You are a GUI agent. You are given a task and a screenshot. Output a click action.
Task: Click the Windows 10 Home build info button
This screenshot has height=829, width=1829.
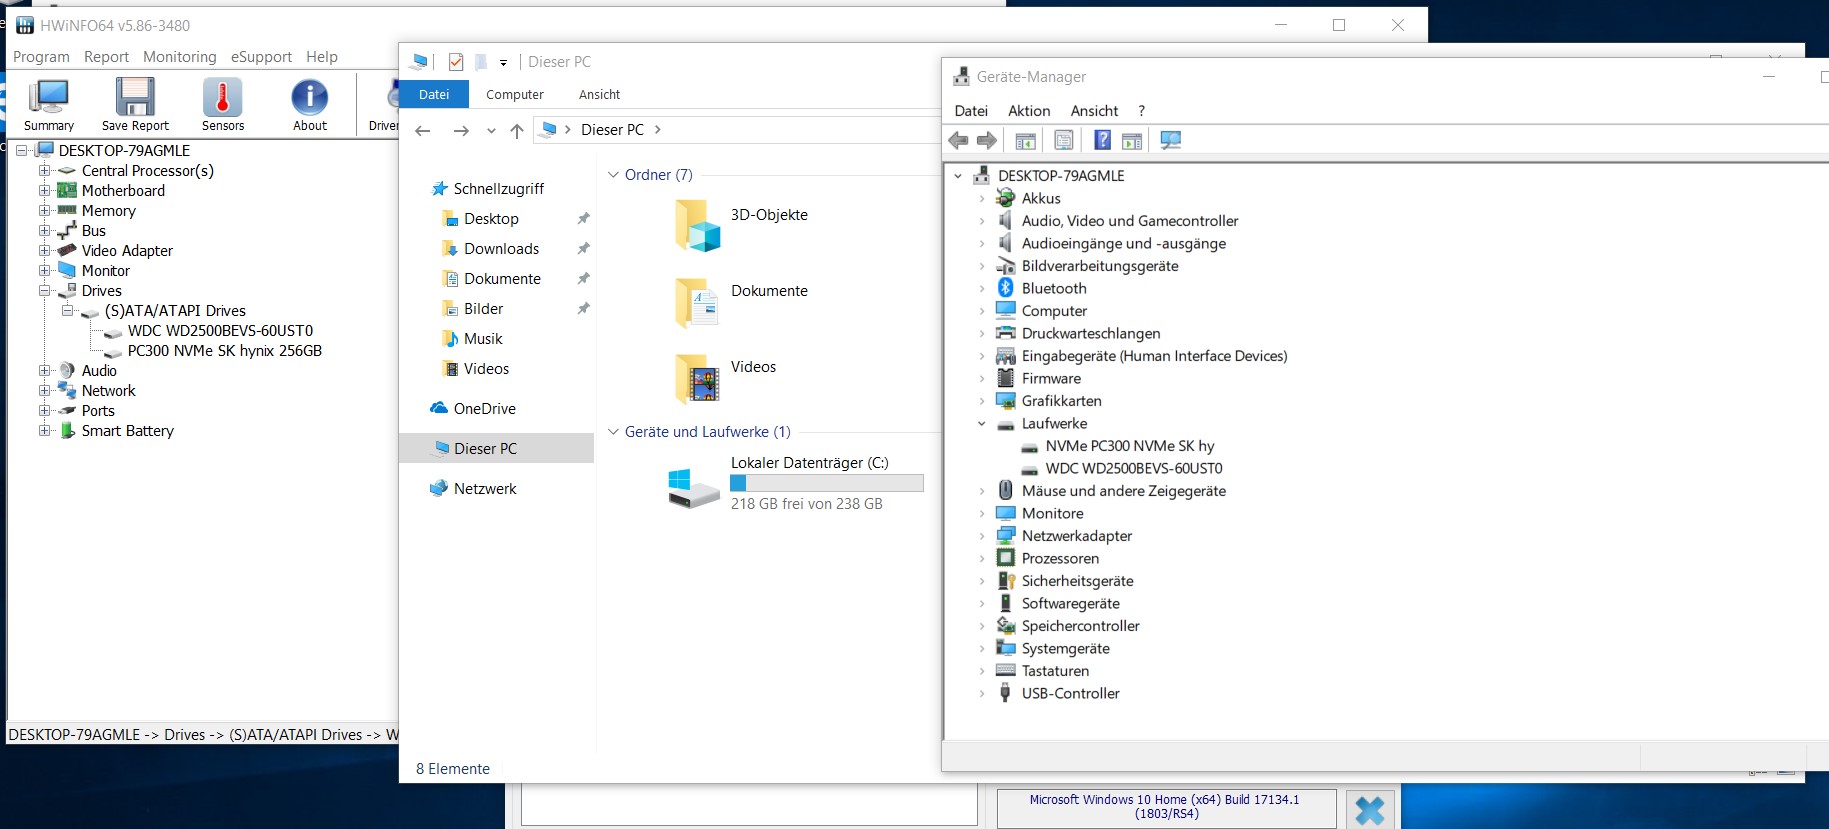point(1166,808)
